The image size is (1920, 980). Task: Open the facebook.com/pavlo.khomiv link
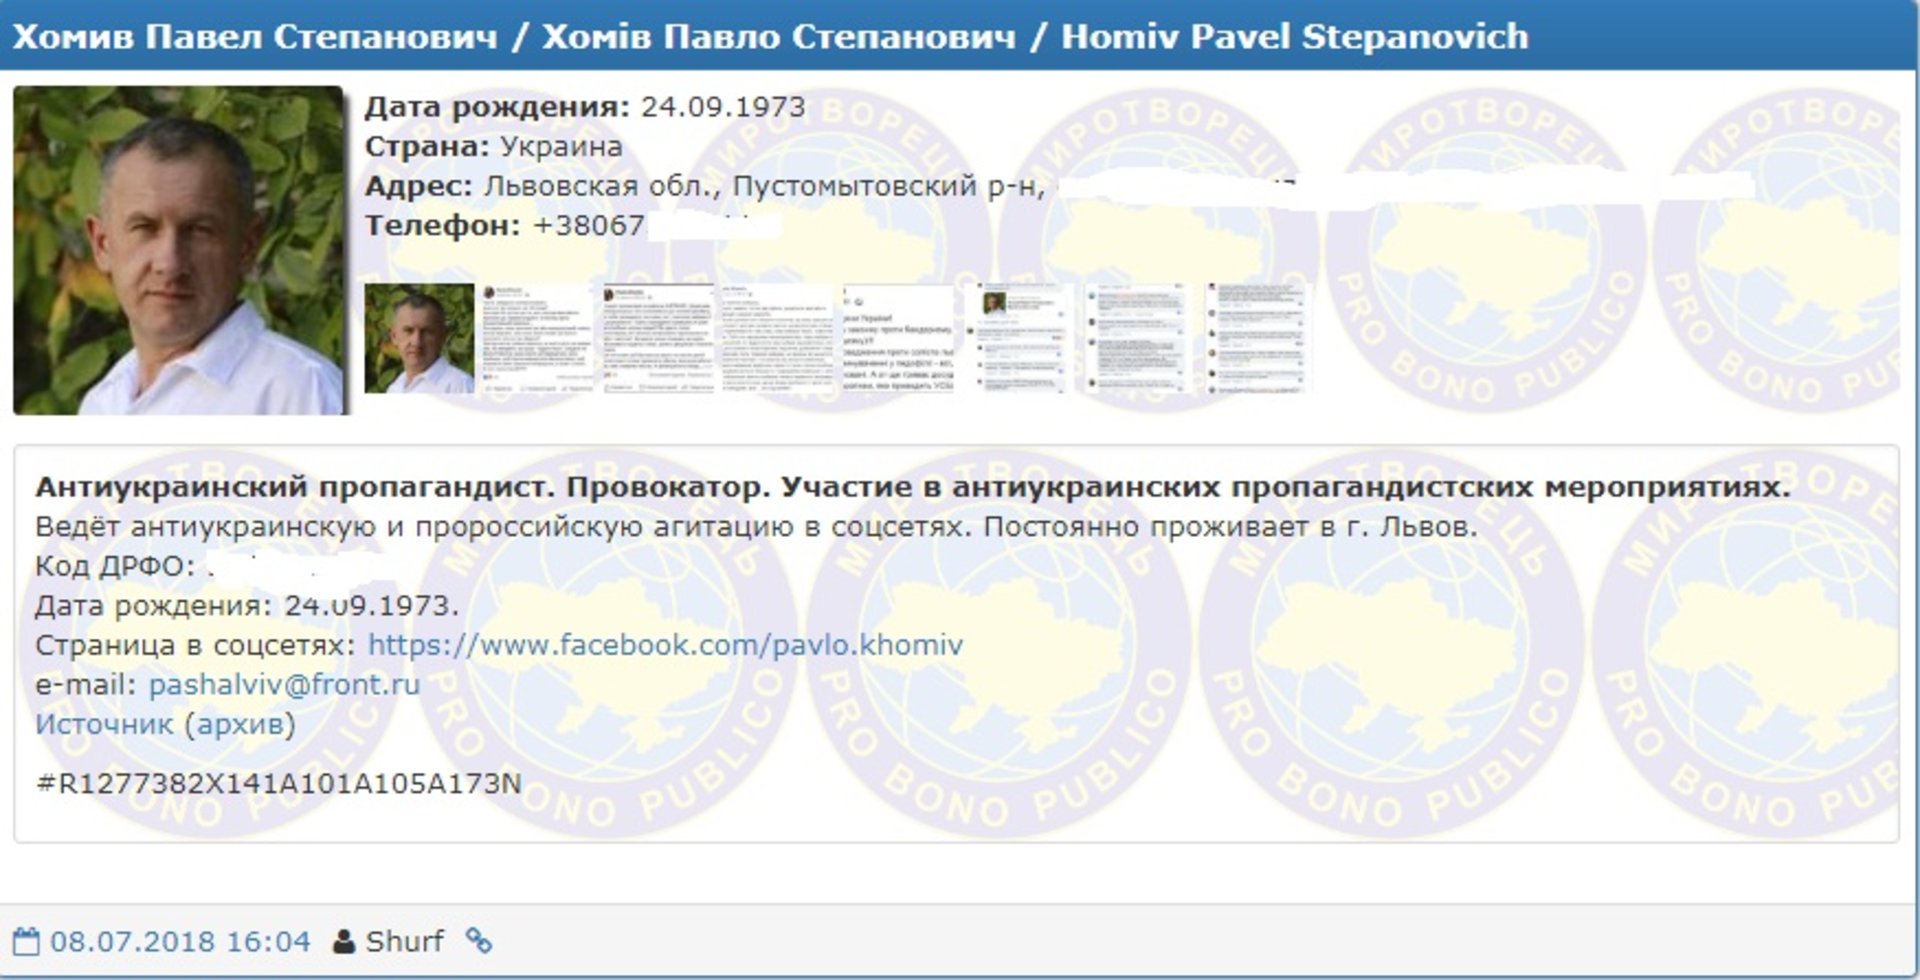pos(665,645)
